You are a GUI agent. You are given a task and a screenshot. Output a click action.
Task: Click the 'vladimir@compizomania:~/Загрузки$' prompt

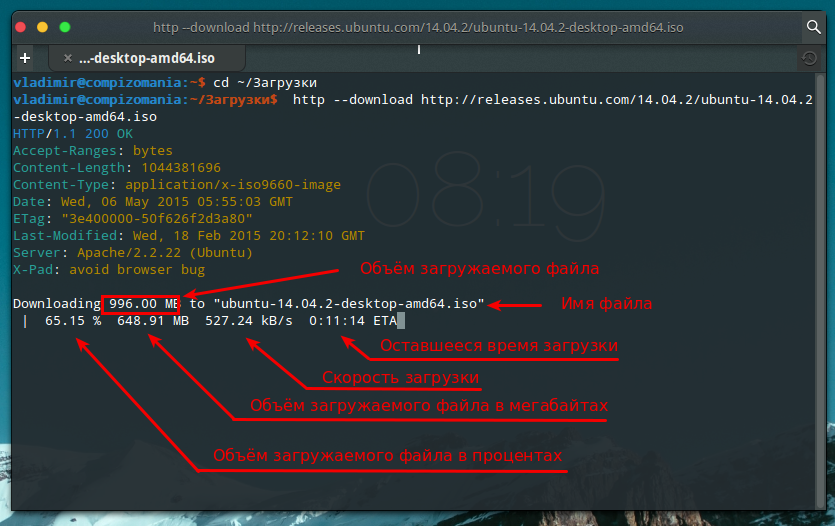(x=145, y=100)
